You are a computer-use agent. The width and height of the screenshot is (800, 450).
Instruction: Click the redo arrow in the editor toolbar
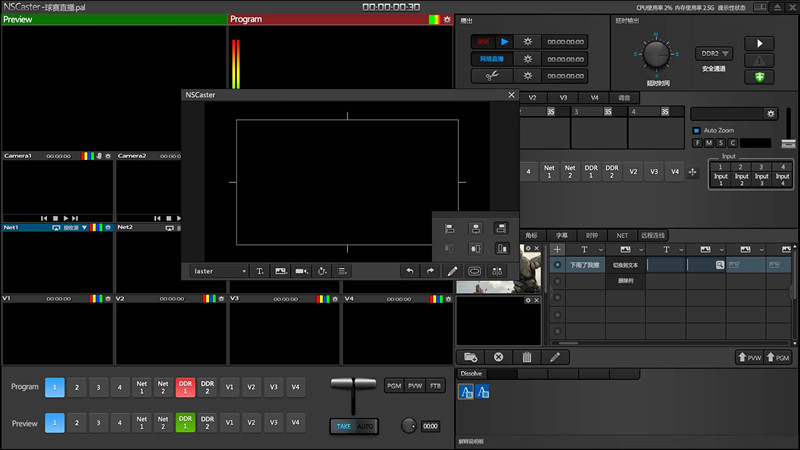(430, 271)
